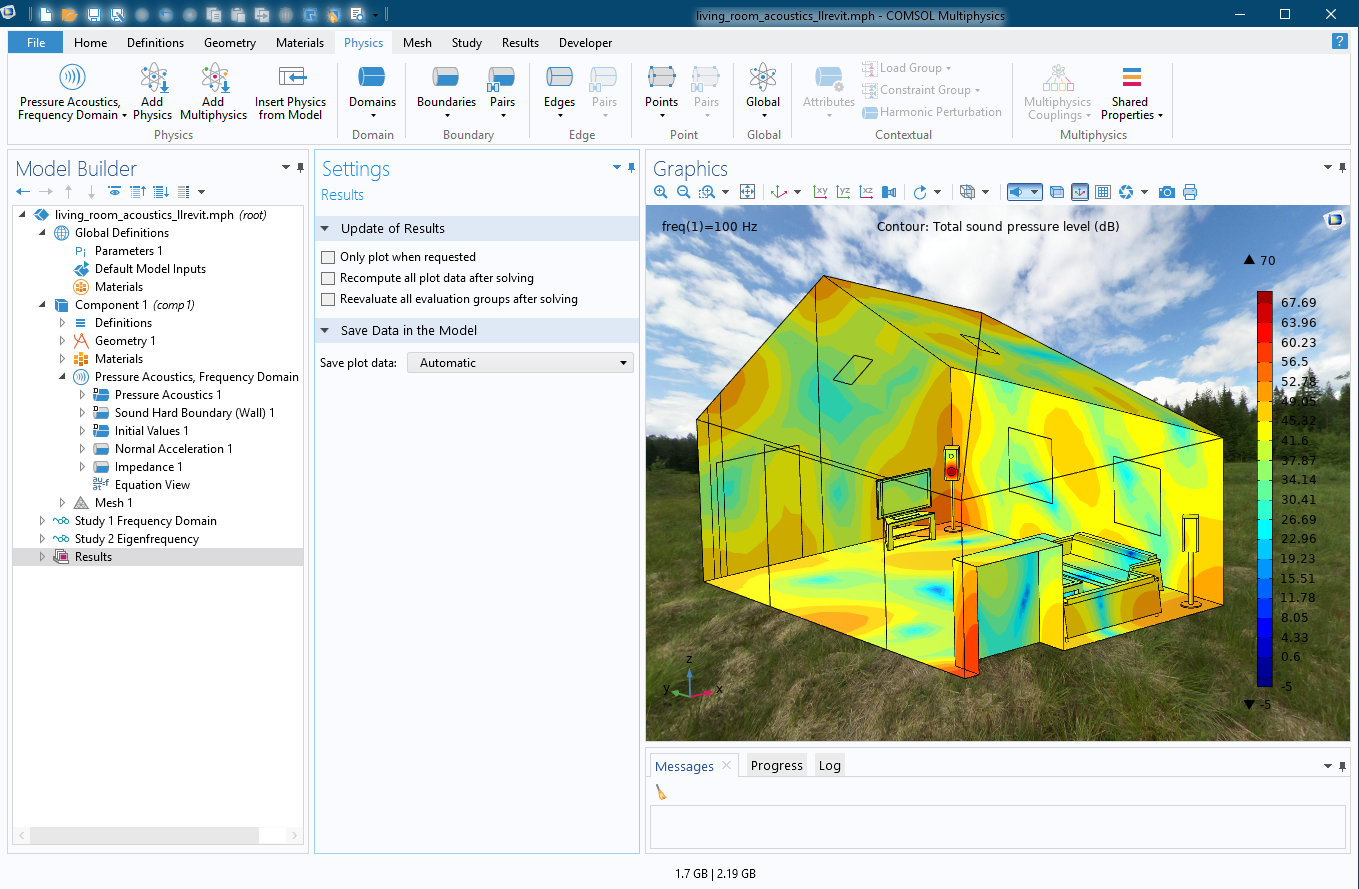Switch to the Results ribbon tab
1359x889 pixels.
pyautogui.click(x=520, y=43)
